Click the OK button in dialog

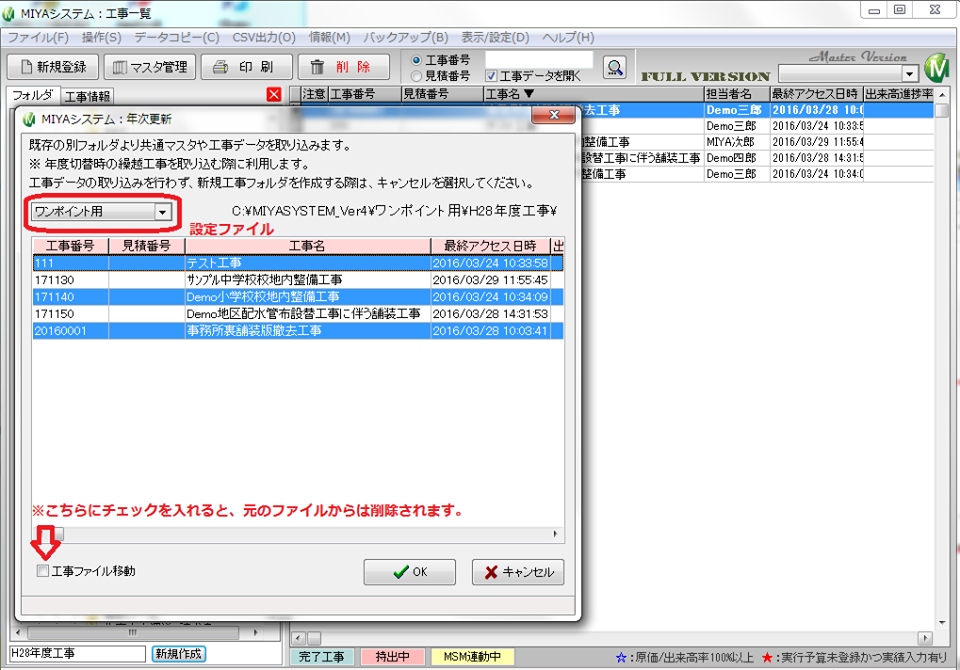pyautogui.click(x=410, y=572)
